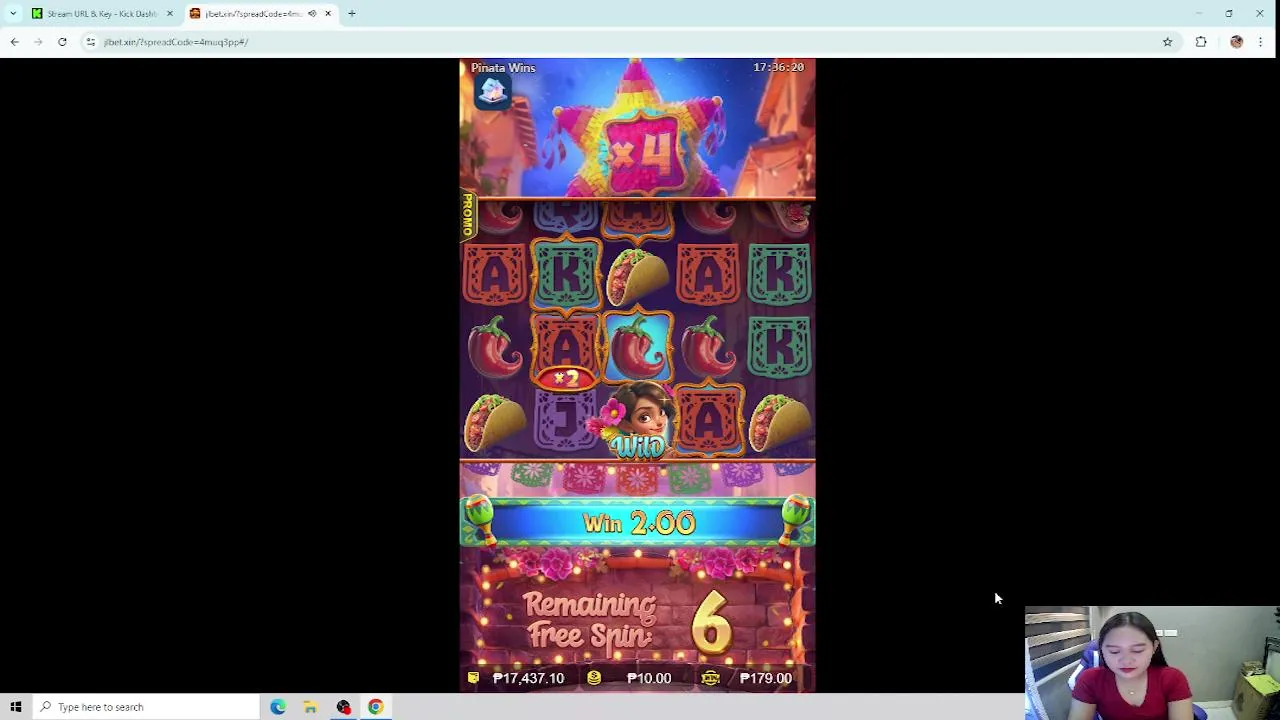1280x720 pixels.
Task: Click the ₱17,437.10 balance value
Action: coord(528,678)
